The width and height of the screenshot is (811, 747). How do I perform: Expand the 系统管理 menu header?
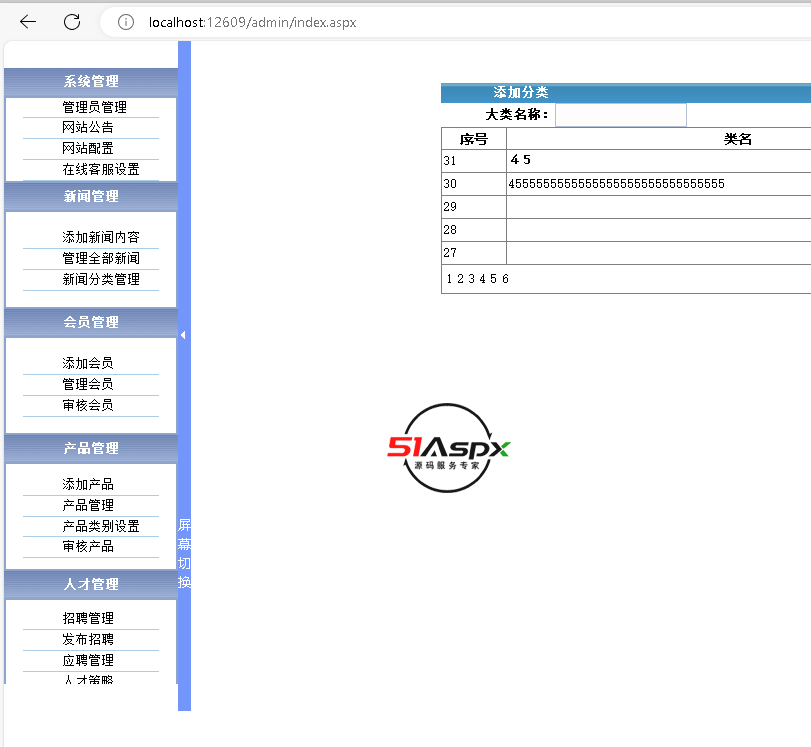pos(91,81)
